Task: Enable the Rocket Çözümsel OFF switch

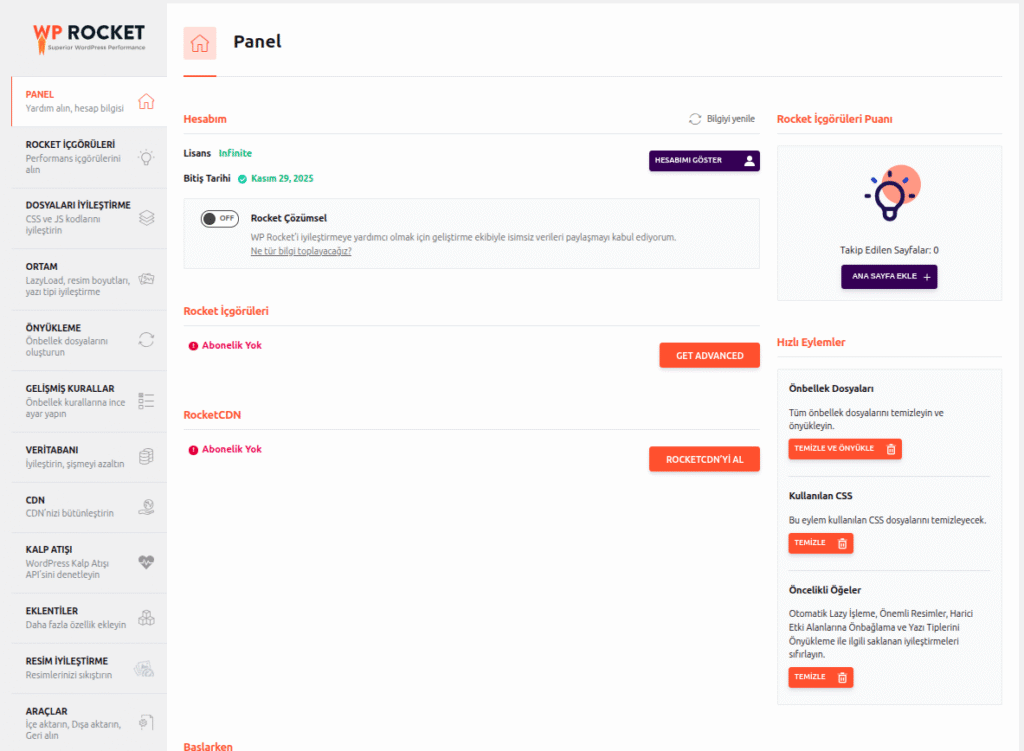Action: 219,218
